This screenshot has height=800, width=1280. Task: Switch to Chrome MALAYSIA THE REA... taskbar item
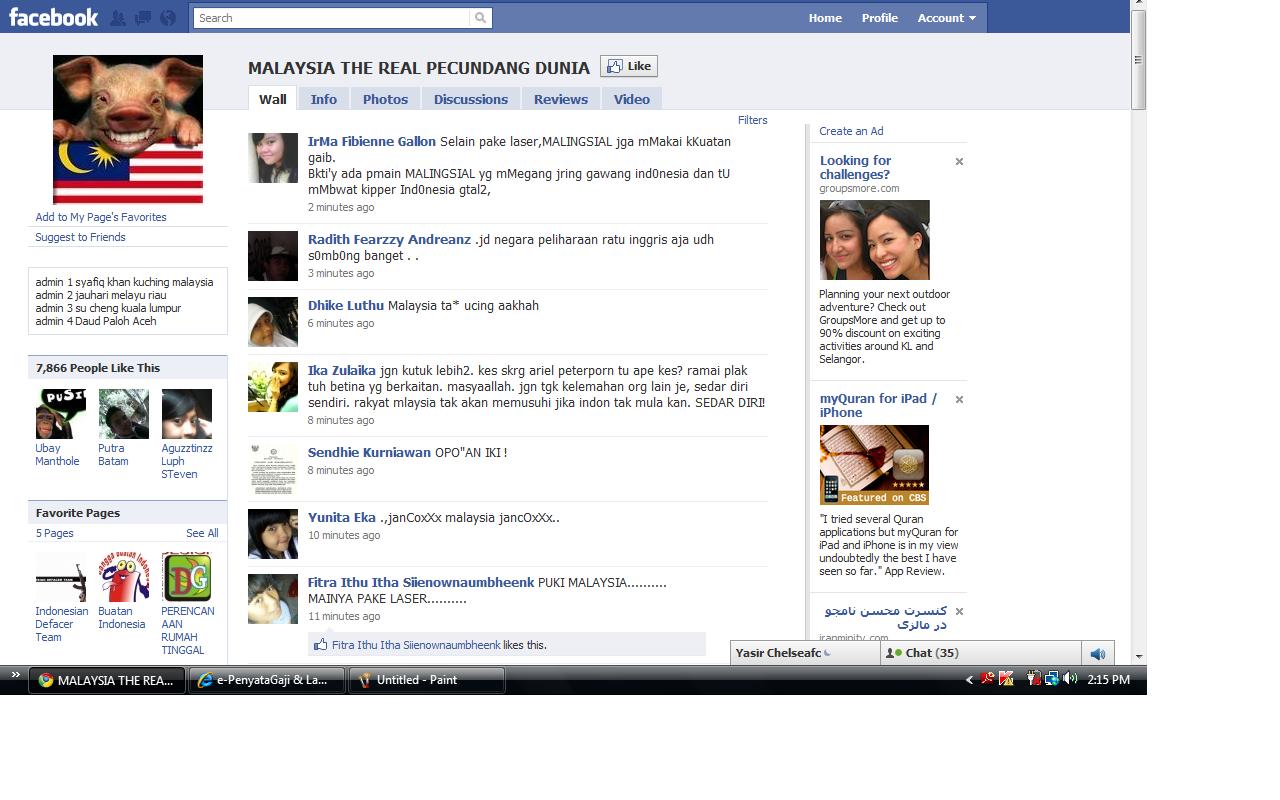coord(107,680)
